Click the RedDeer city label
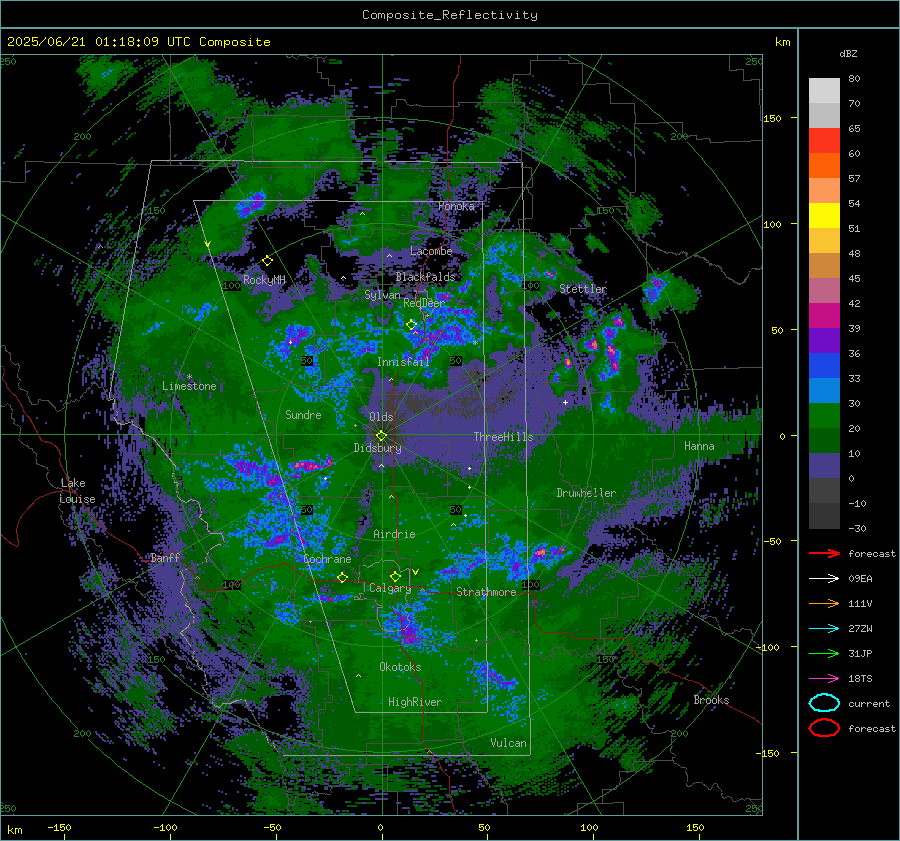This screenshot has height=841, width=900. pos(424,303)
